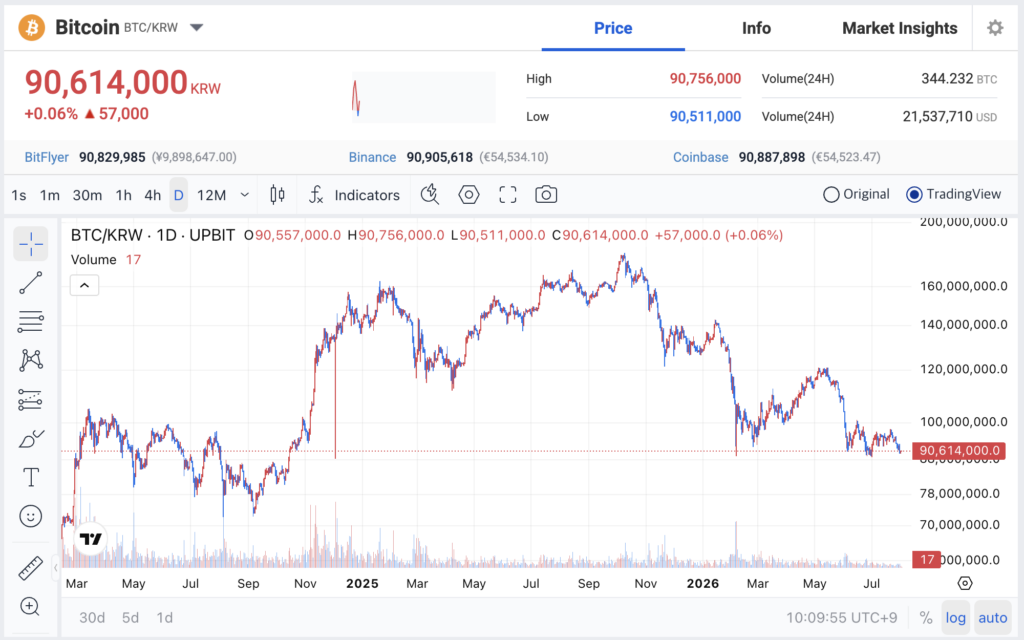Toggle auto scale
Viewport: 1024px width, 640px height.
(x=993, y=618)
